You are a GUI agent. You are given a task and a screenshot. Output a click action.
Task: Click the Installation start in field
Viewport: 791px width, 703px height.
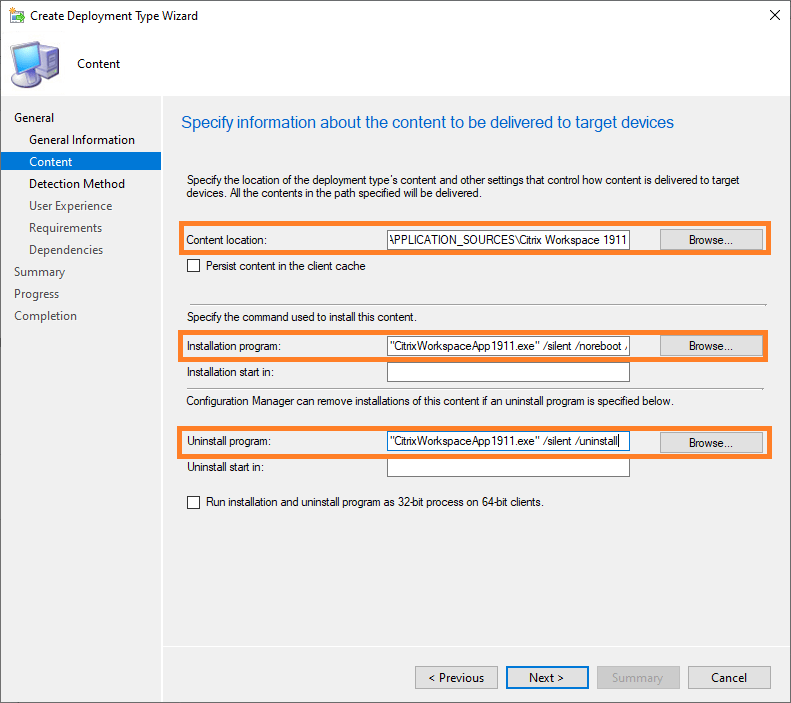point(508,372)
